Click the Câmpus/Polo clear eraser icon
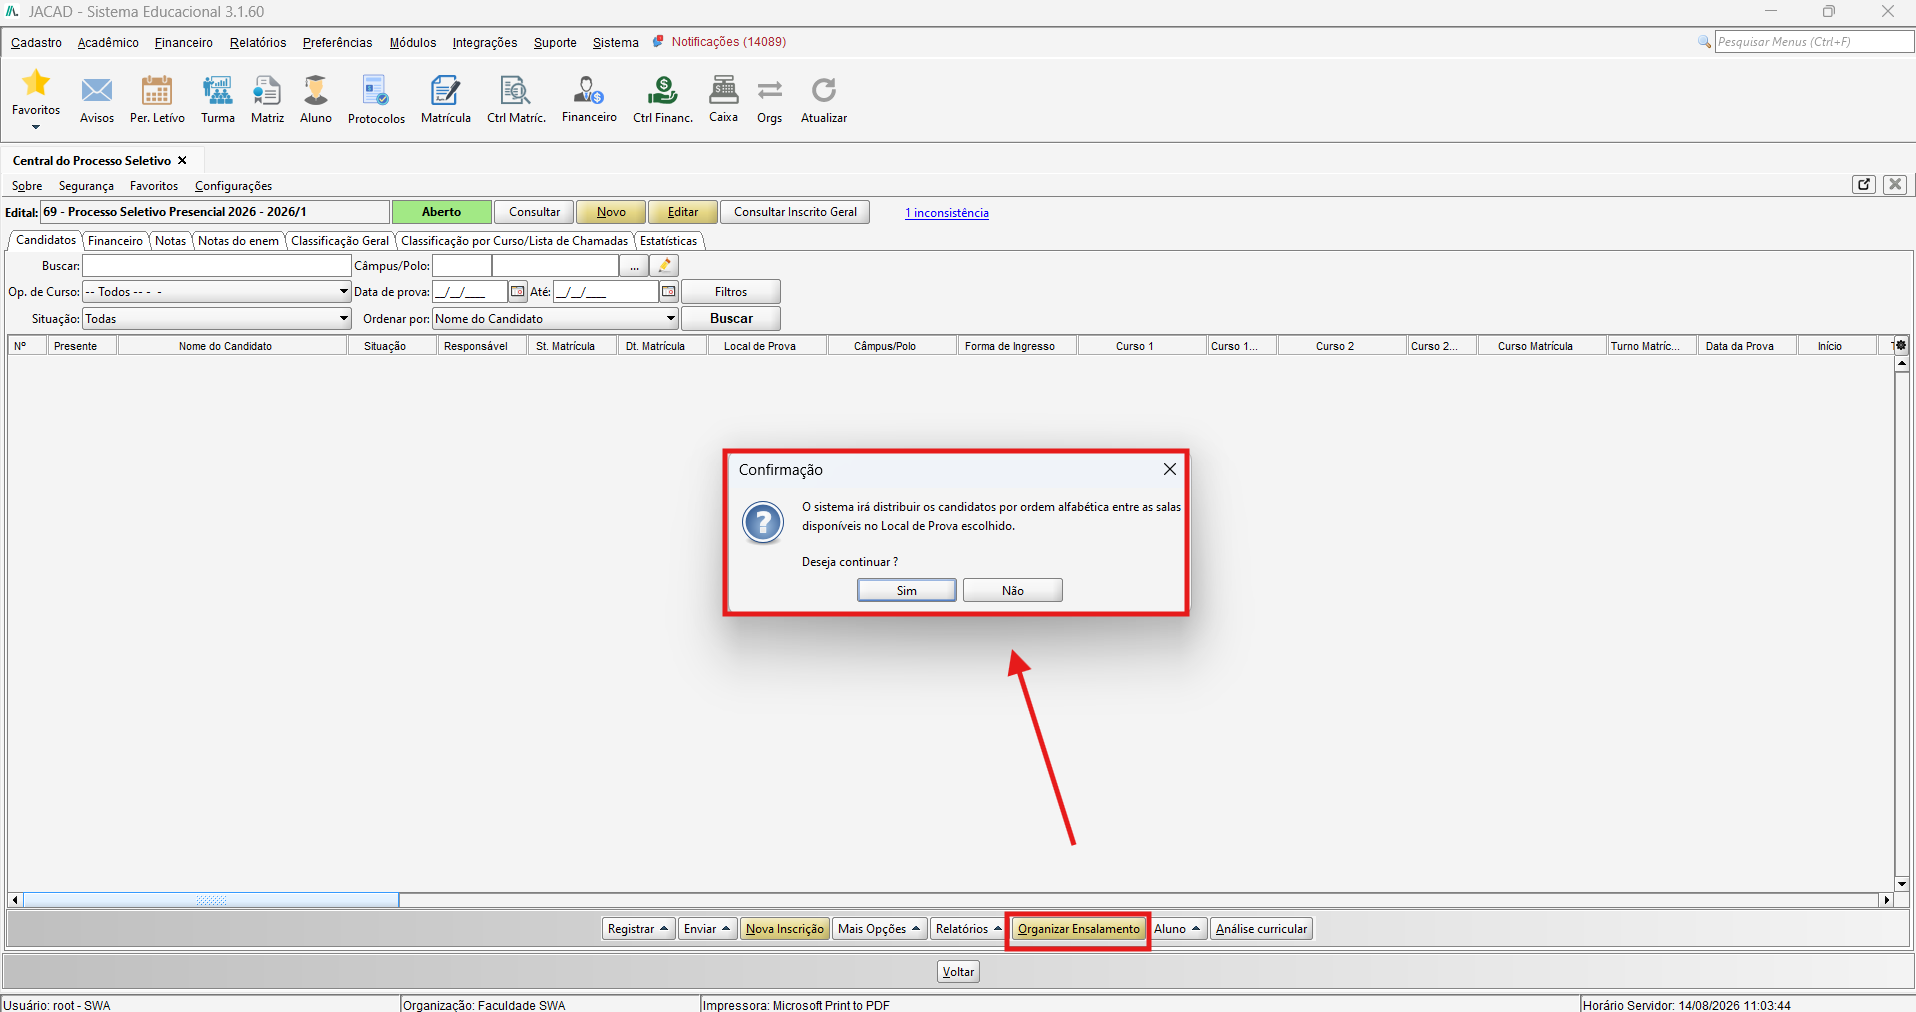This screenshot has height=1012, width=1916. tap(664, 266)
